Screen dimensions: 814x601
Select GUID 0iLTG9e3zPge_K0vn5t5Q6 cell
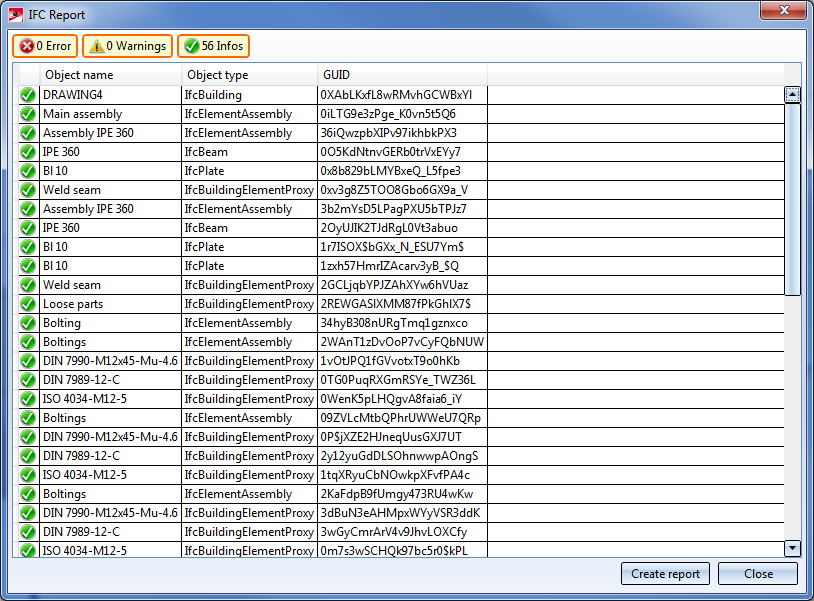tap(402, 114)
